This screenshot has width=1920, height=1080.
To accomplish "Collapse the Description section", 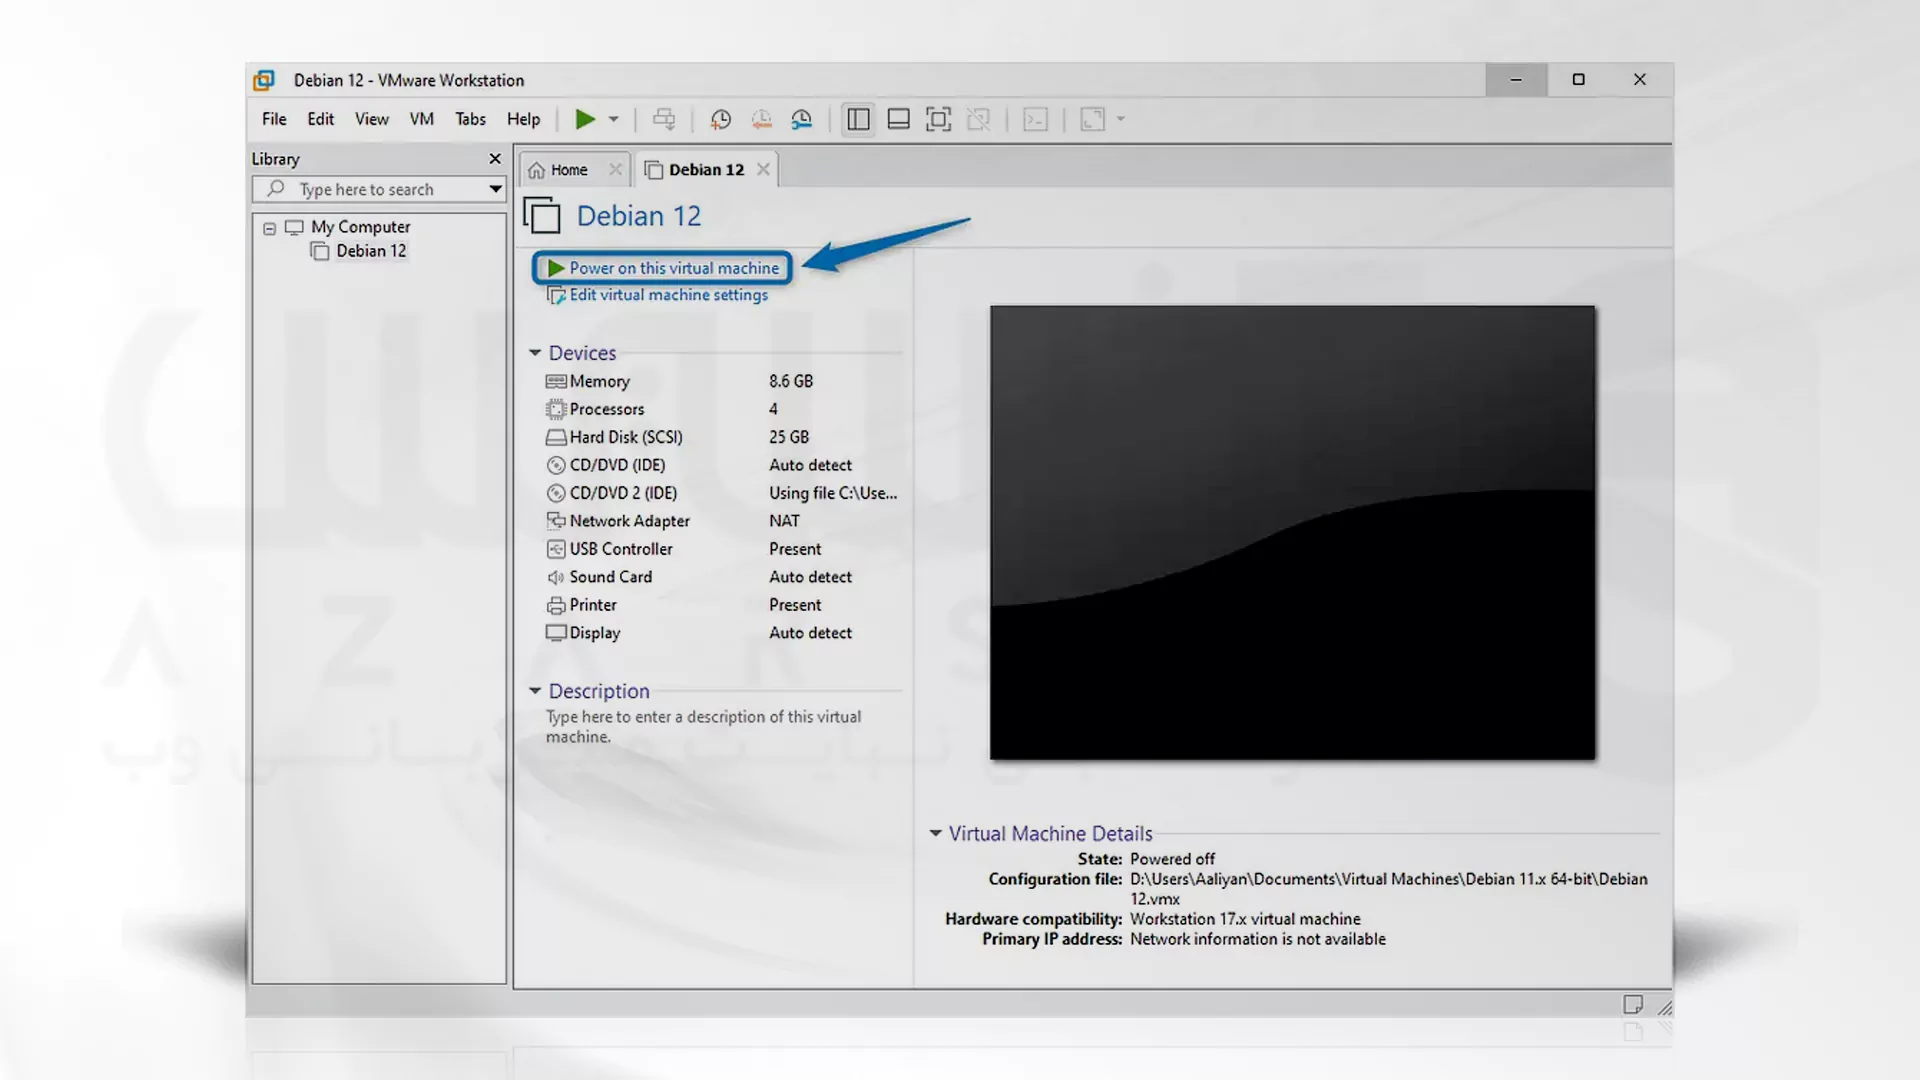I will pos(535,691).
